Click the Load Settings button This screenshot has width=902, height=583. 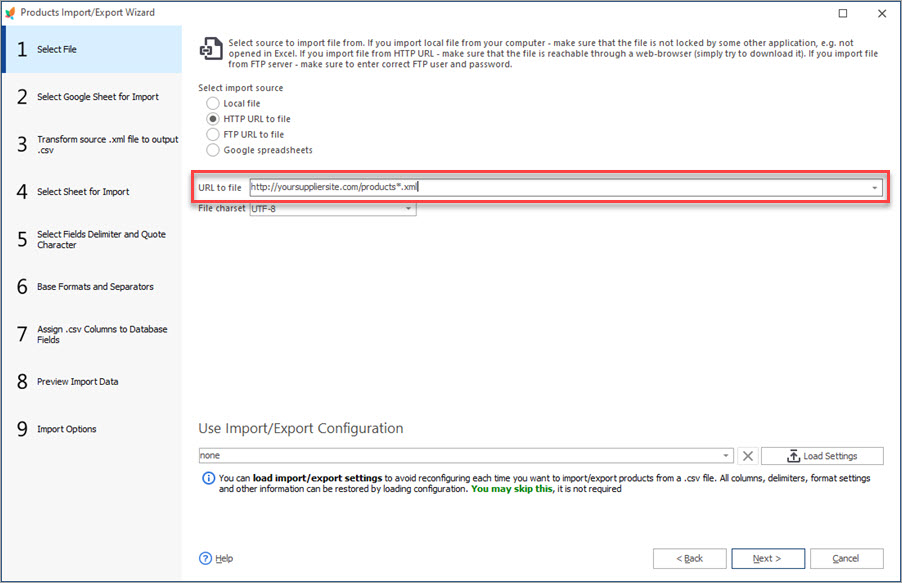click(x=822, y=456)
